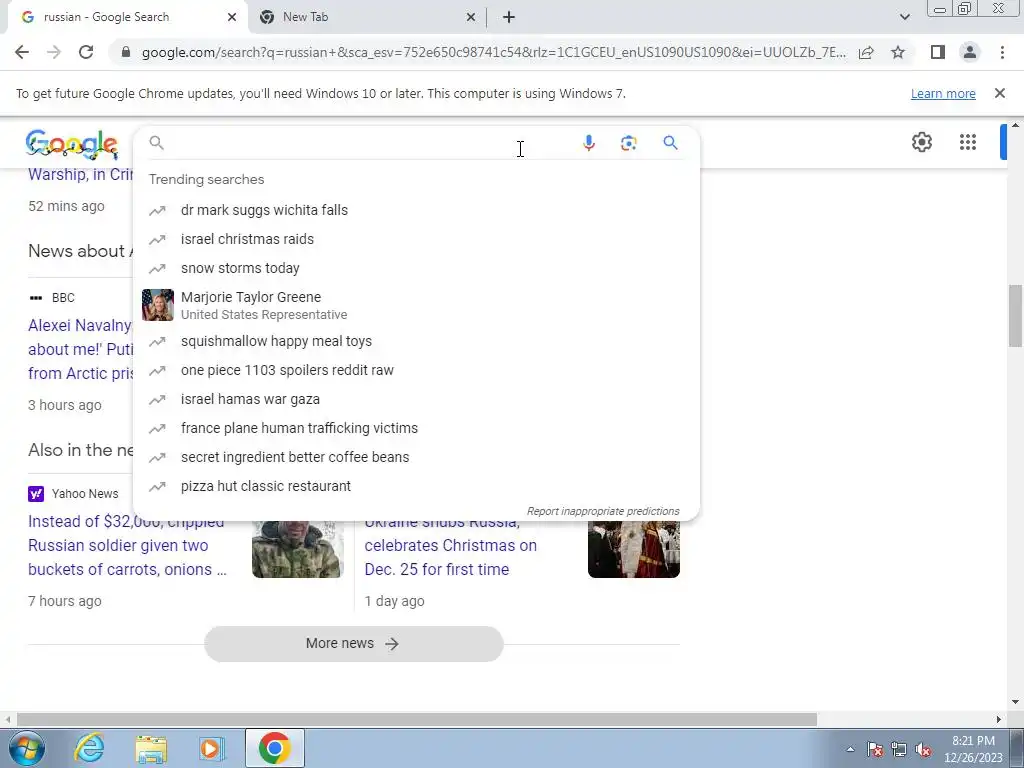Screen dimensions: 1024x768
Task: Select suggestion pizza hut classic restaurant
Action: point(416,486)
